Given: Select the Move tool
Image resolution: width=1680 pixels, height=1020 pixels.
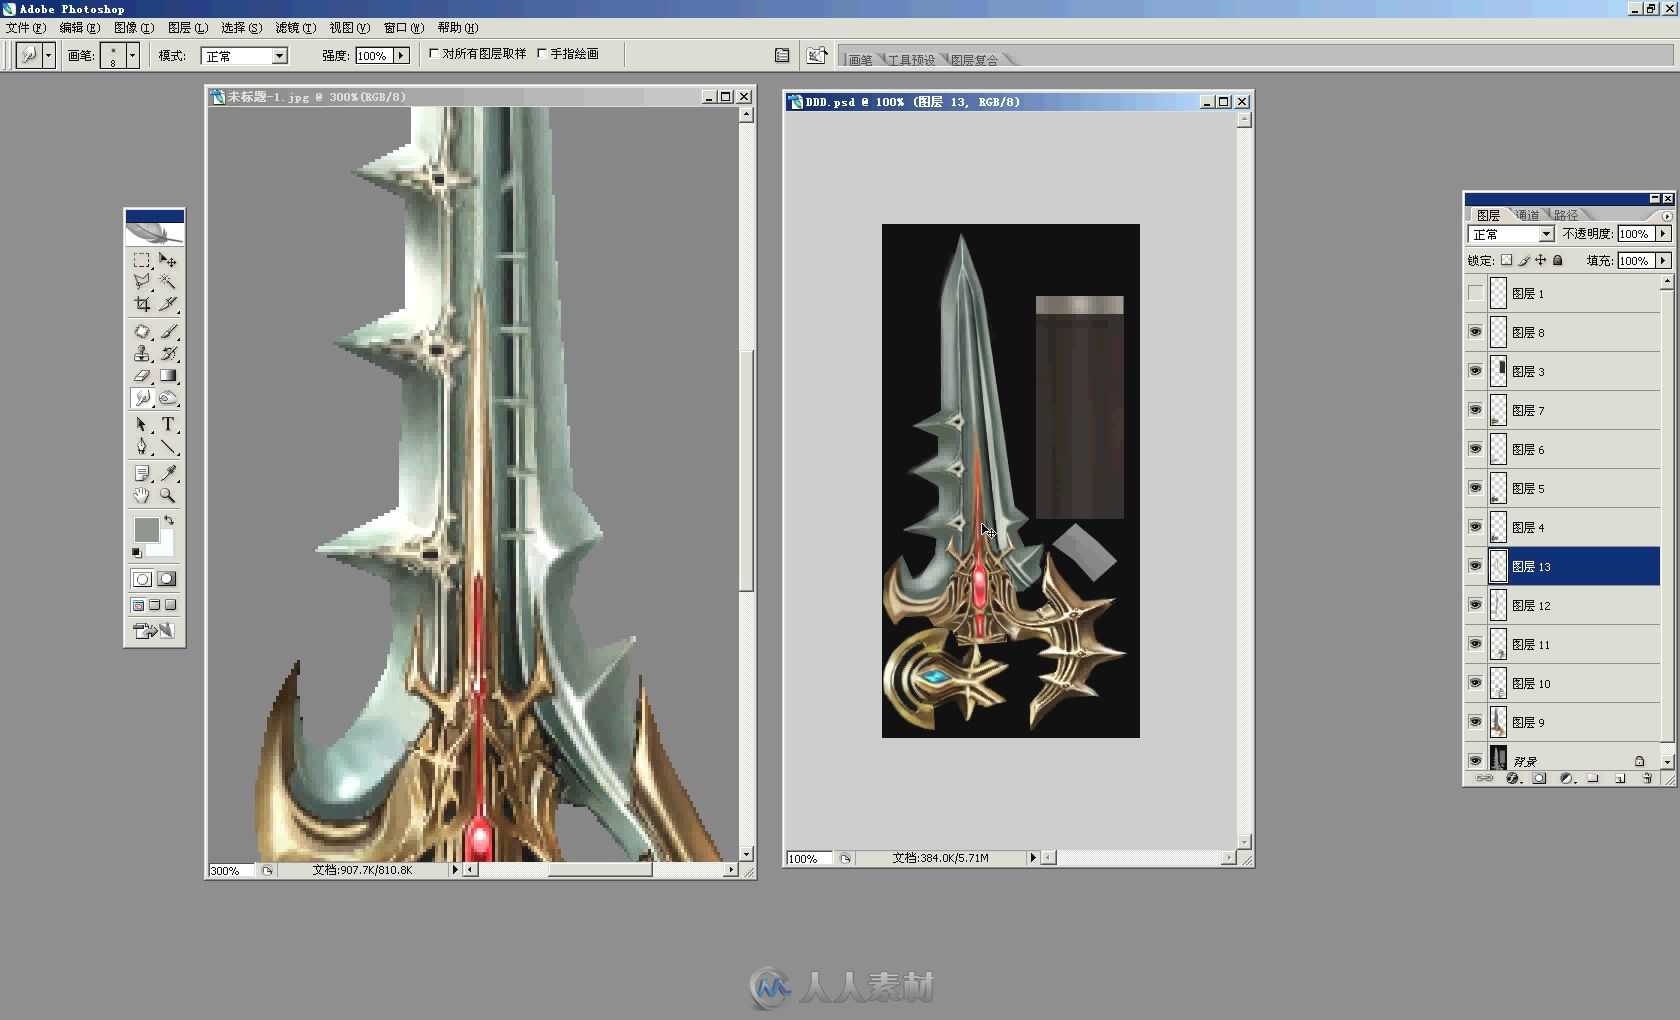Looking at the screenshot, I should [168, 259].
